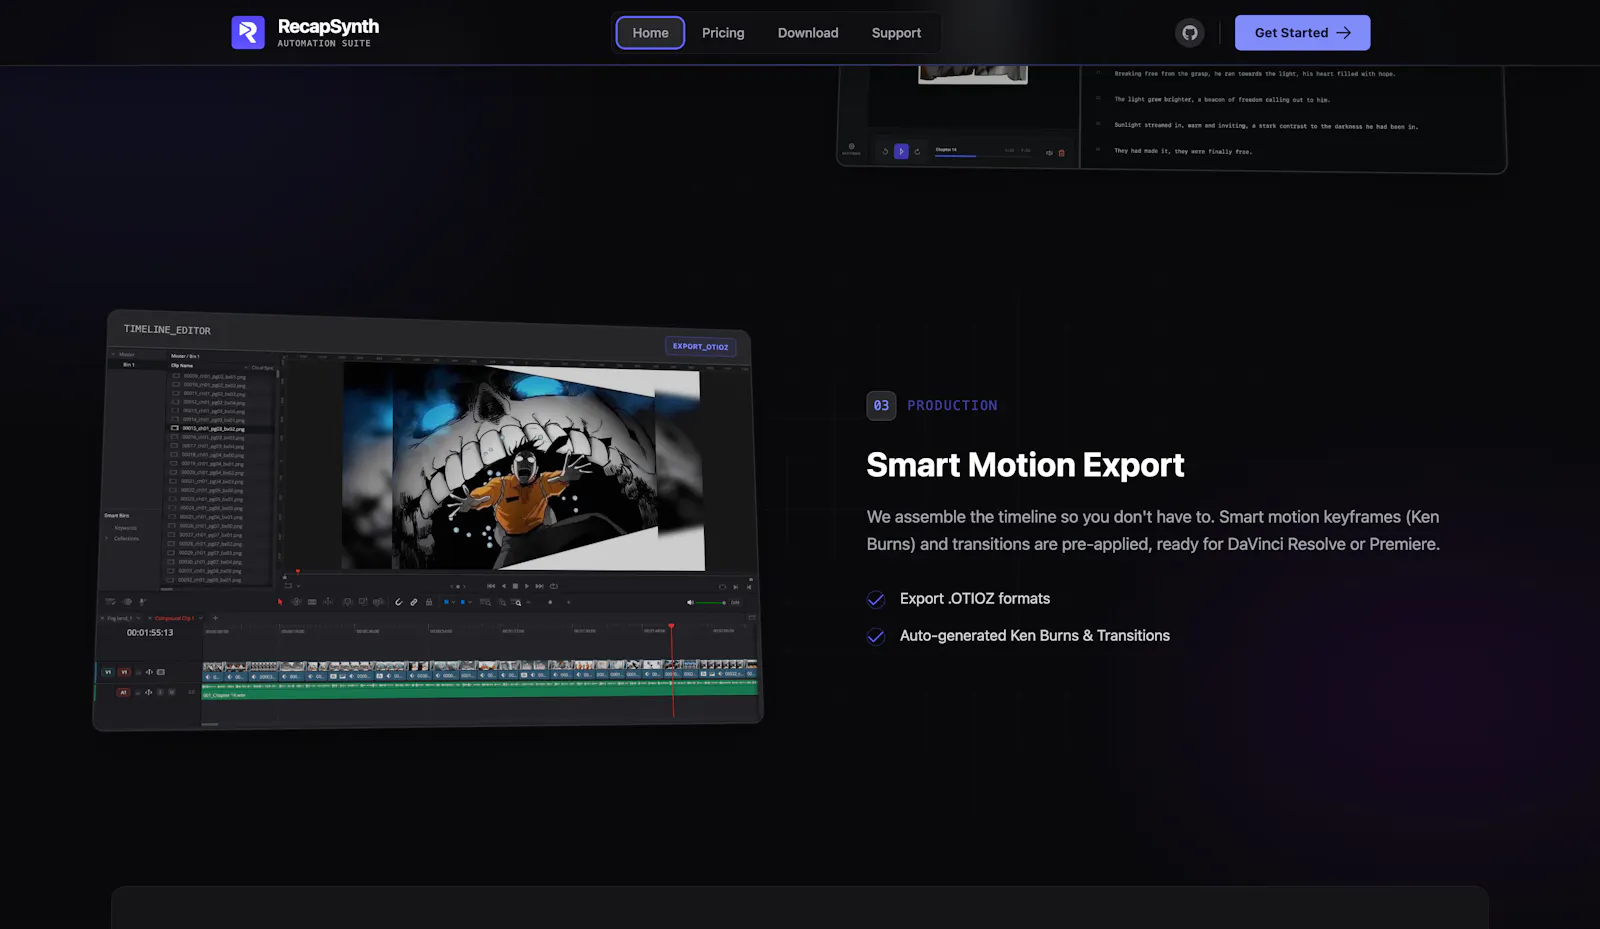Click the RecapSynth logo icon
This screenshot has height=929, width=1600.
[x=248, y=32]
